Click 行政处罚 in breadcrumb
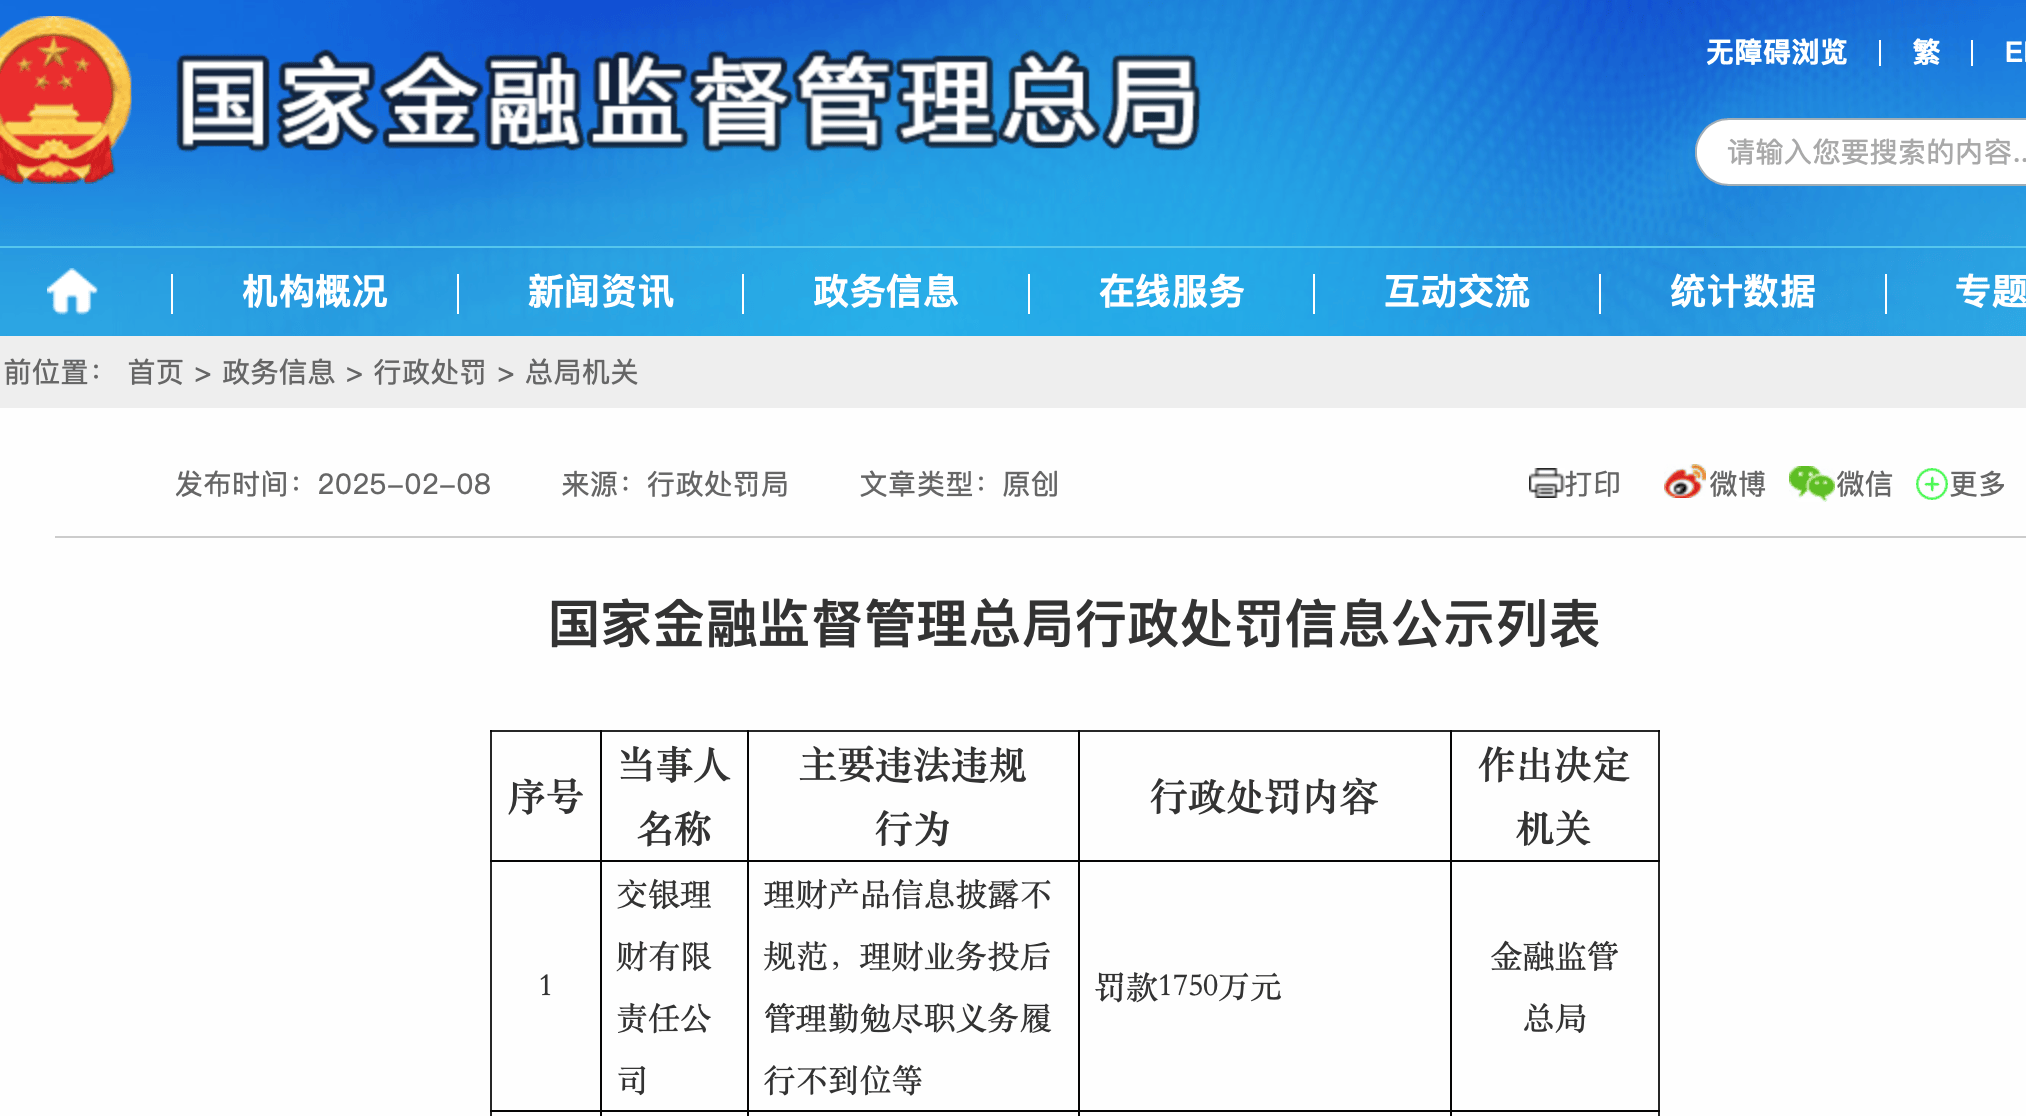Viewport: 2026px width, 1116px height. click(x=430, y=373)
